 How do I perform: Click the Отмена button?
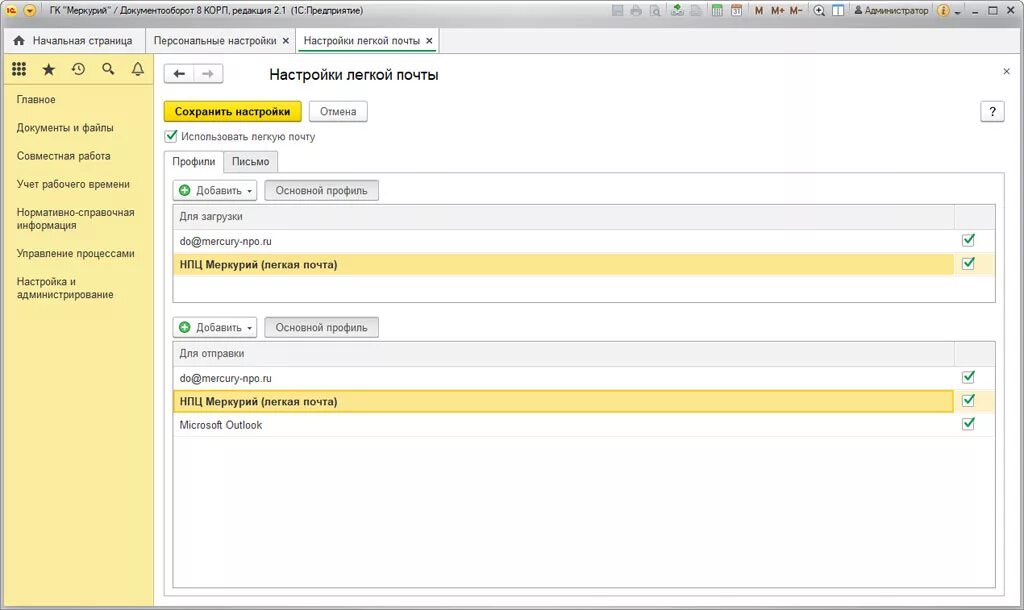338,111
